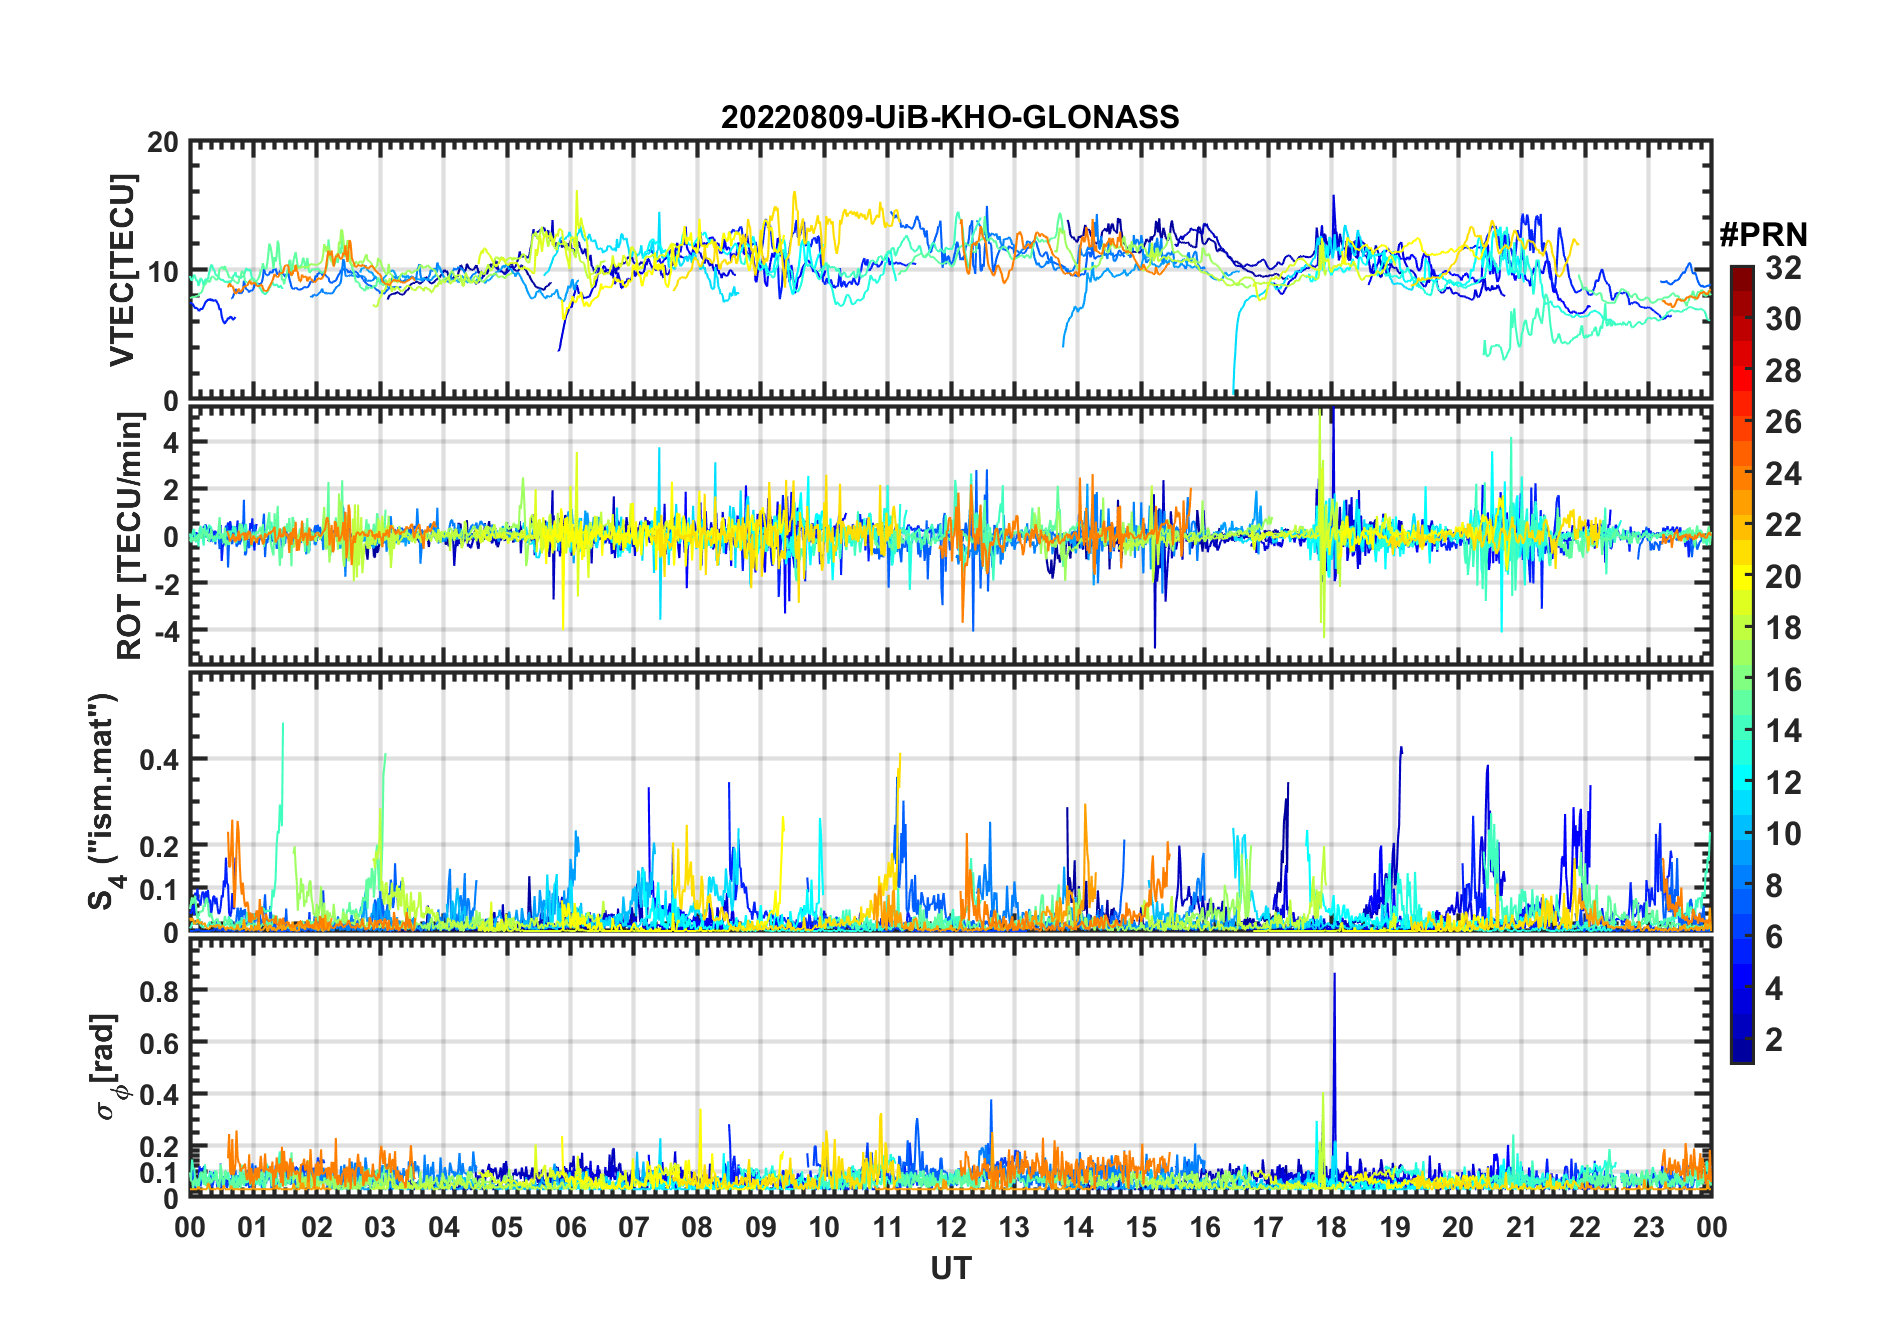Screen dimensions: 1902x1330
Task: Pick colorbar tick label 22
Action: coord(1783,525)
